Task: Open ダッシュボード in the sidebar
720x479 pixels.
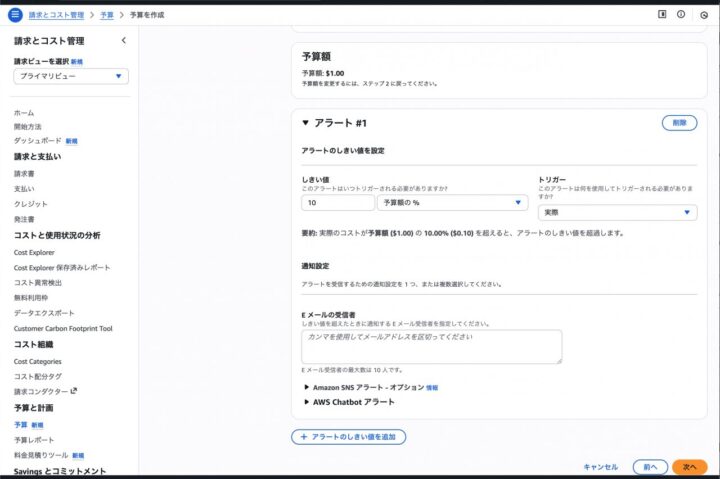Action: (37, 141)
